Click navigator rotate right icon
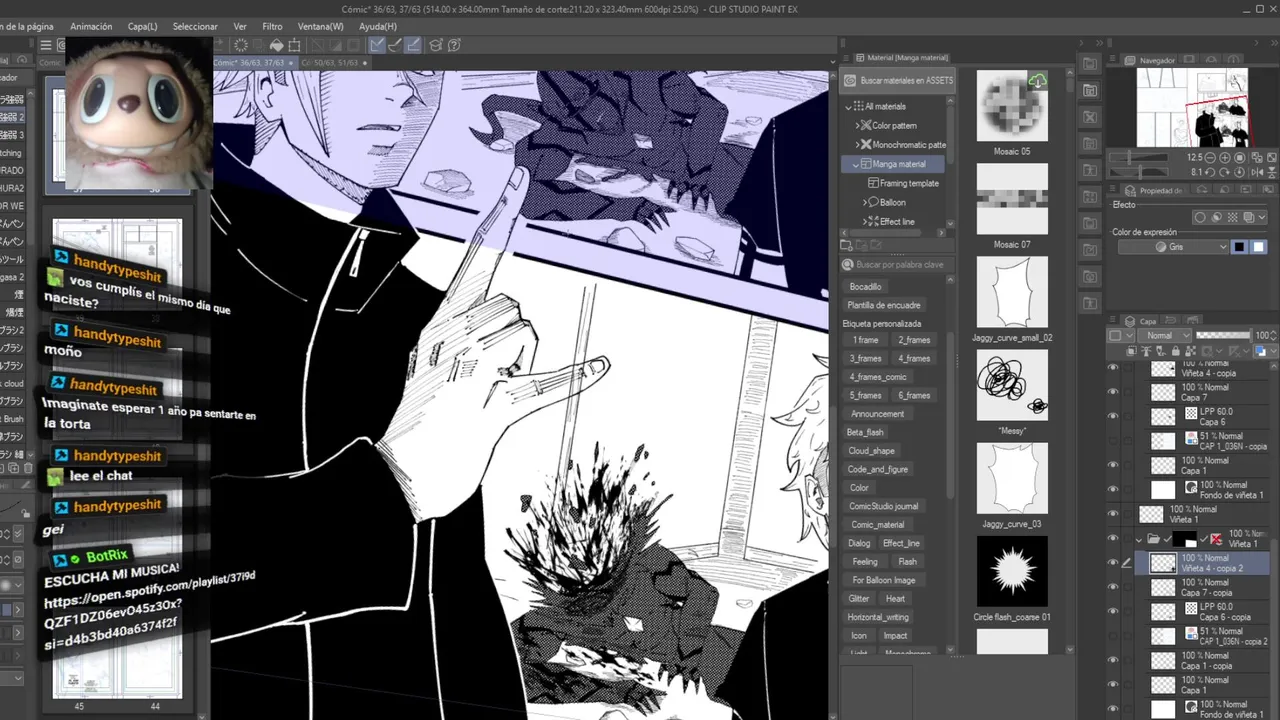The height and width of the screenshot is (720, 1280). coord(1225,172)
